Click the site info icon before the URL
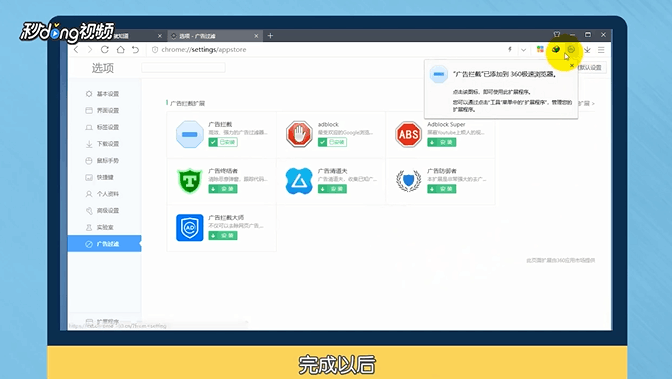 click(155, 50)
